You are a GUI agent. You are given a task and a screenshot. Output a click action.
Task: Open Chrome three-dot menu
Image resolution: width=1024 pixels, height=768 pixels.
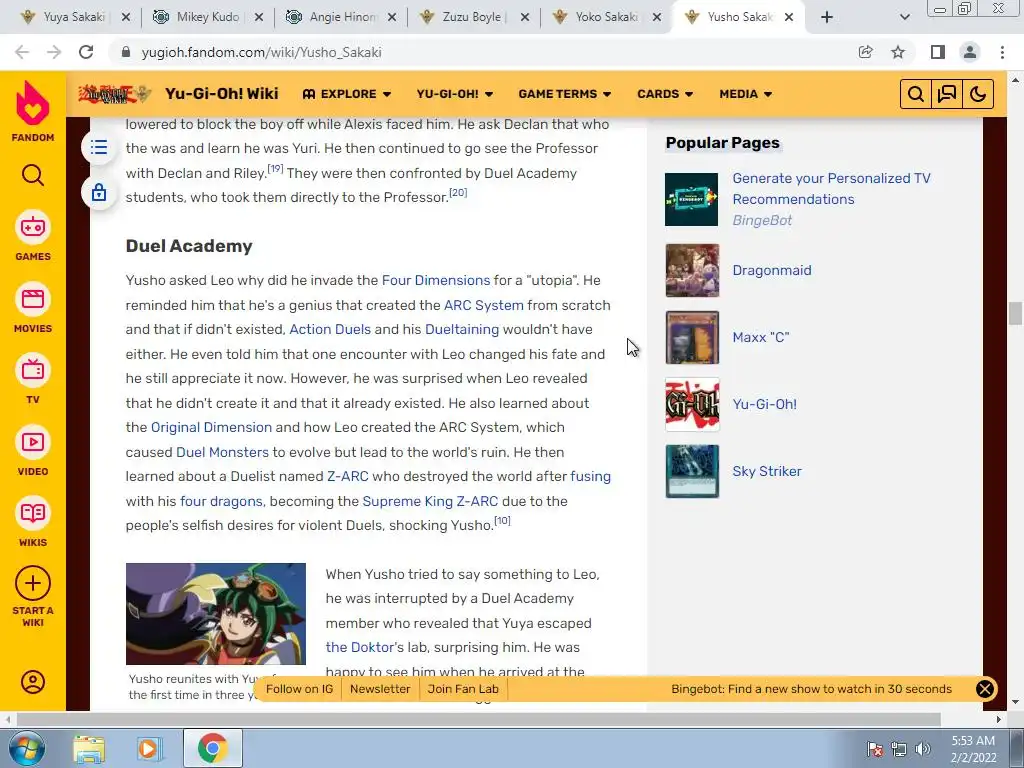1002,52
